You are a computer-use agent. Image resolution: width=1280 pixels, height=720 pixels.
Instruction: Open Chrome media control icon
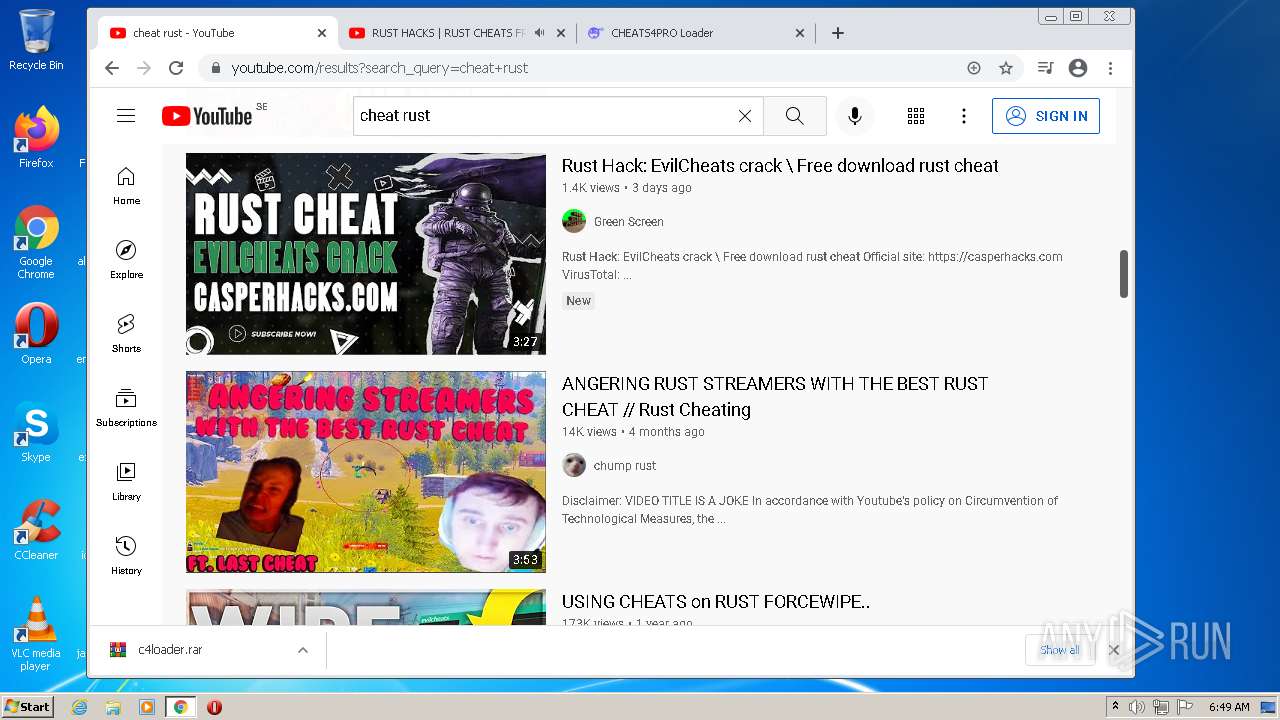[1046, 68]
